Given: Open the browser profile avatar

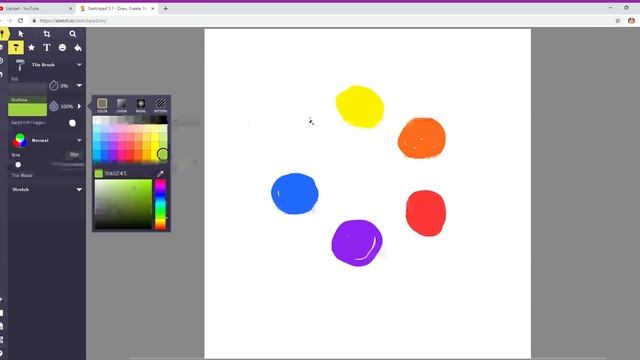Looking at the screenshot, I should [631, 20].
